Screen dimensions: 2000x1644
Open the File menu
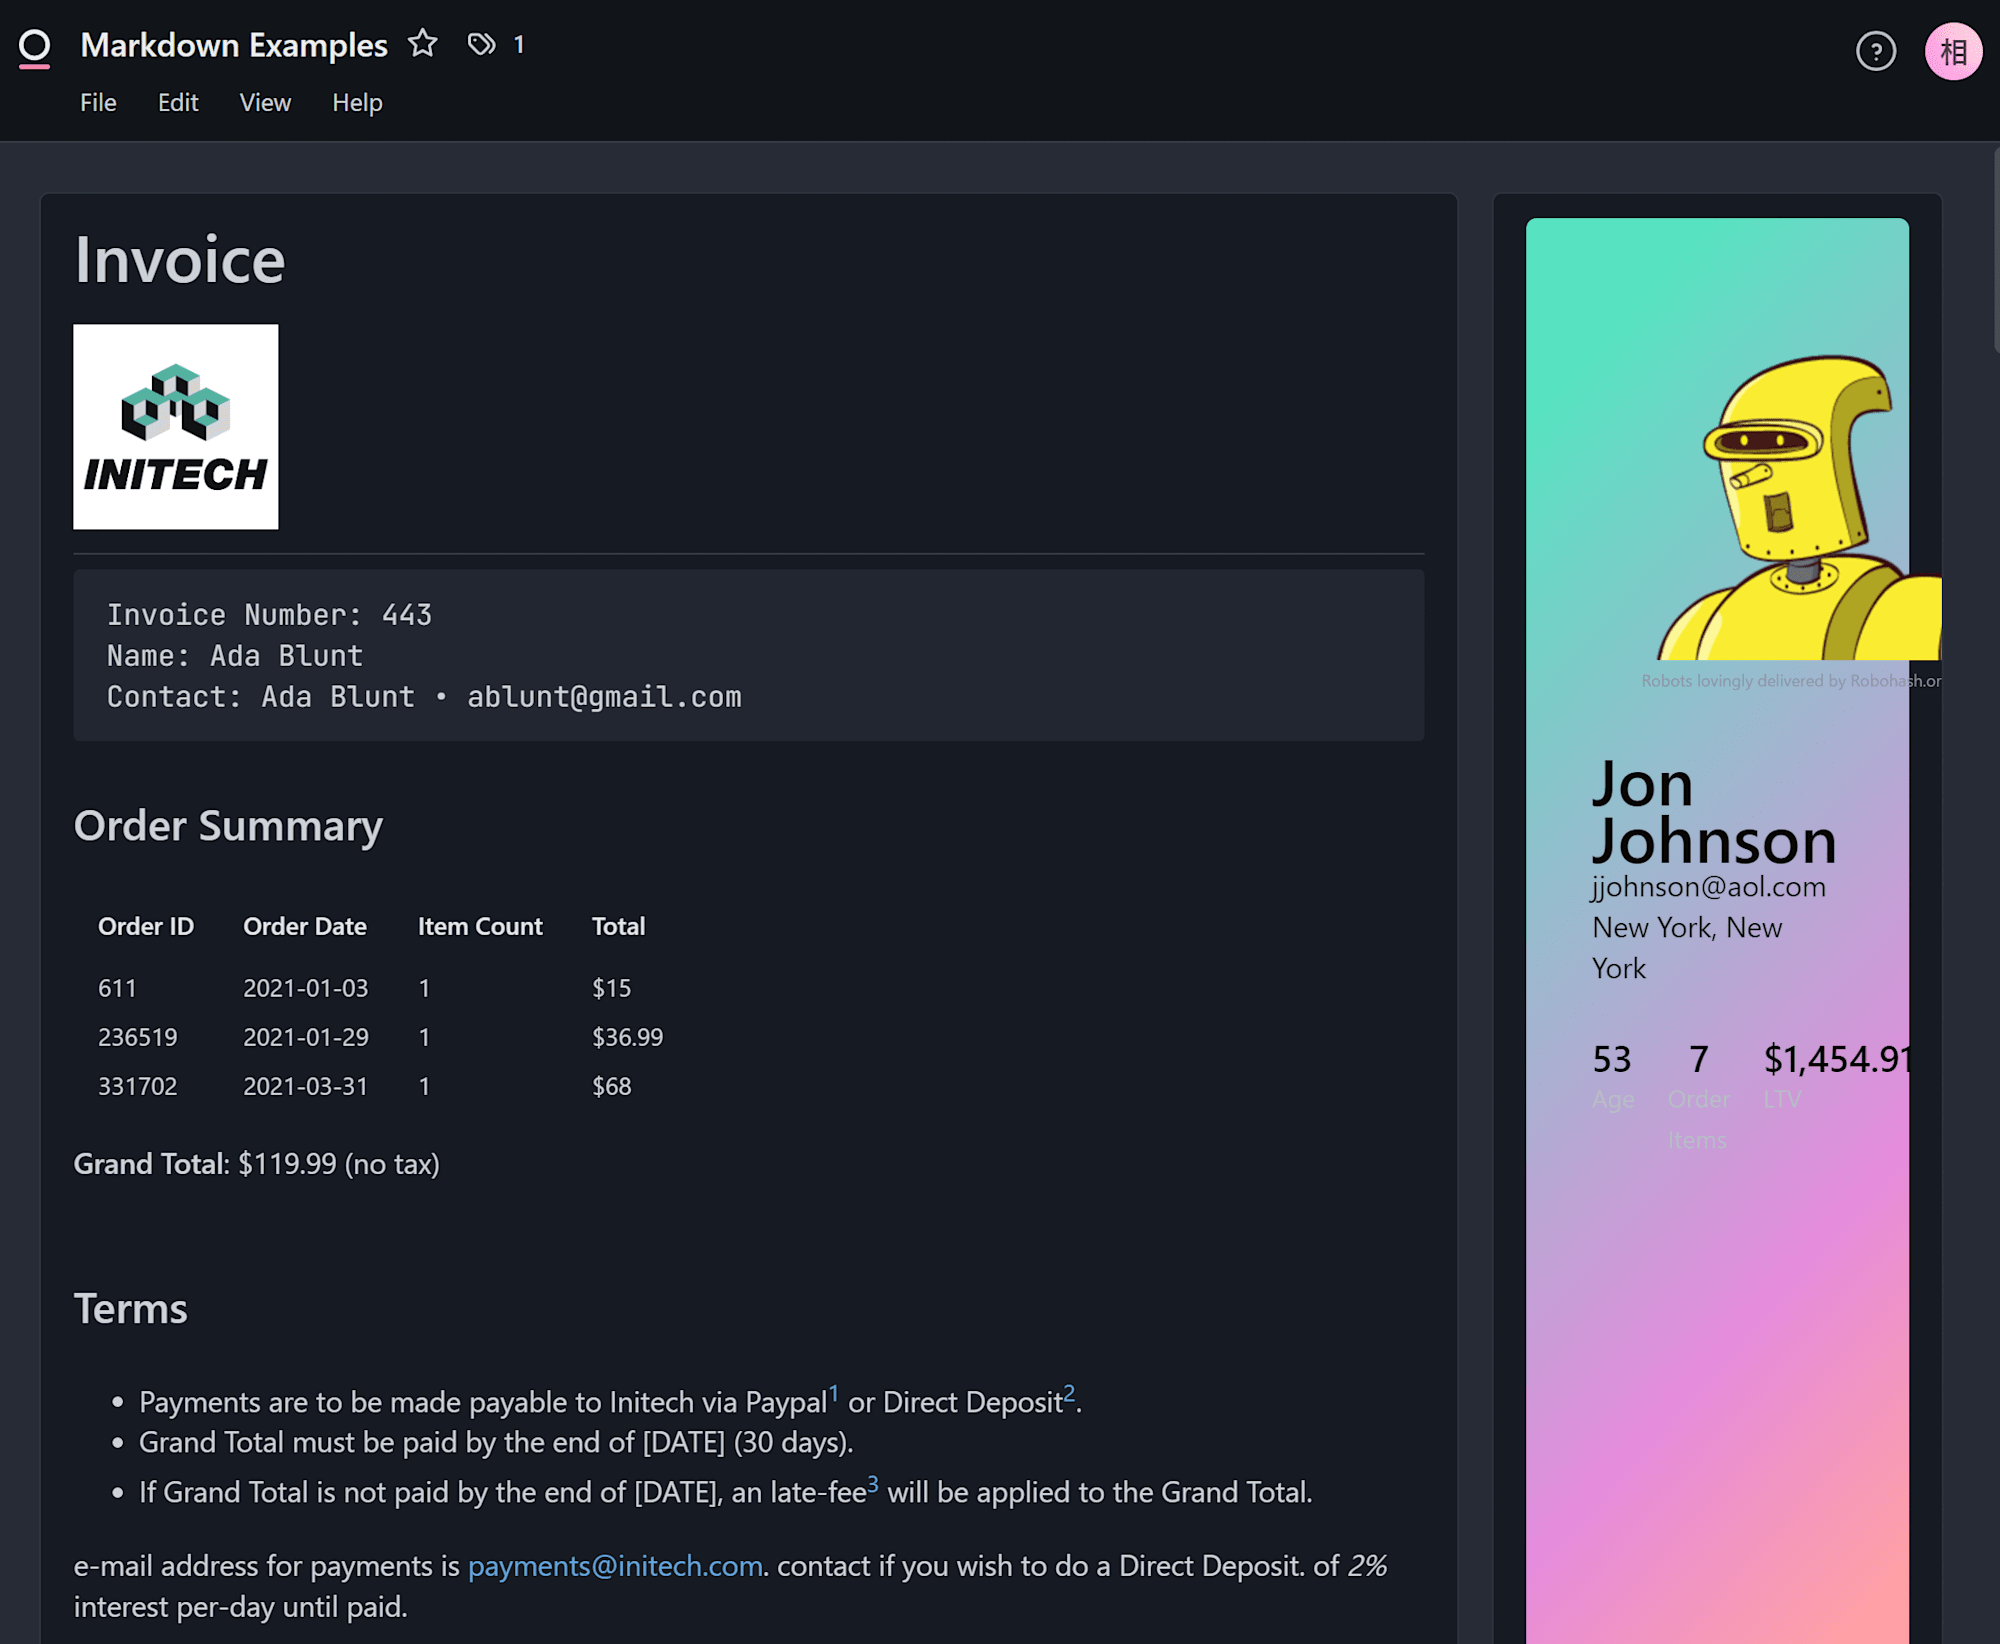[x=98, y=103]
